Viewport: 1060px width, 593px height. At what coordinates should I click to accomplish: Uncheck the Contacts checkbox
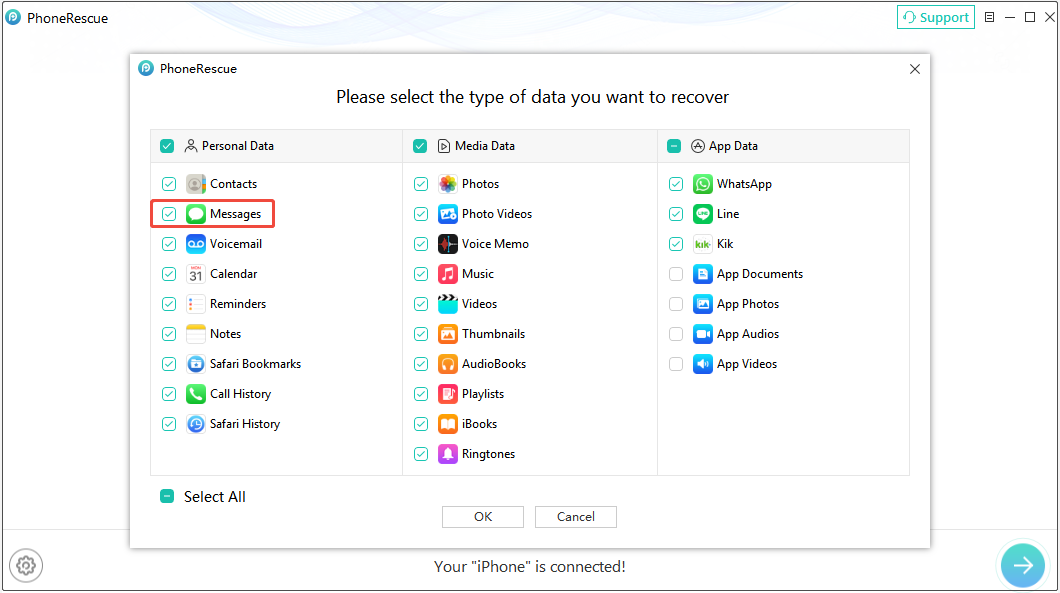(169, 184)
